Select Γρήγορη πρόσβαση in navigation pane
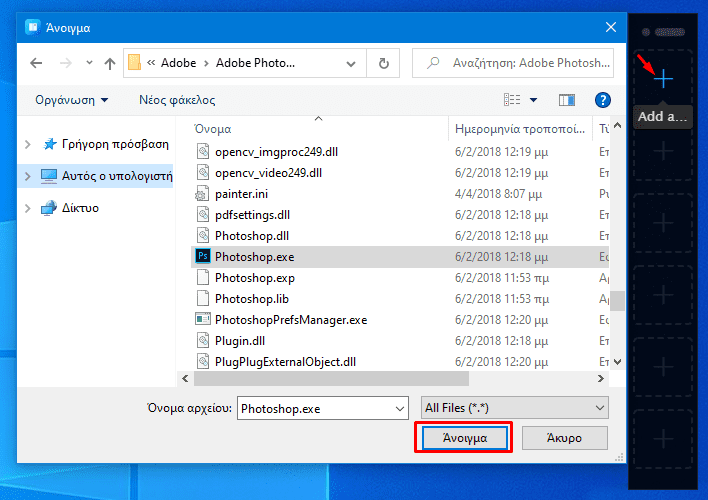Screen dimensions: 708x500 click(115, 144)
